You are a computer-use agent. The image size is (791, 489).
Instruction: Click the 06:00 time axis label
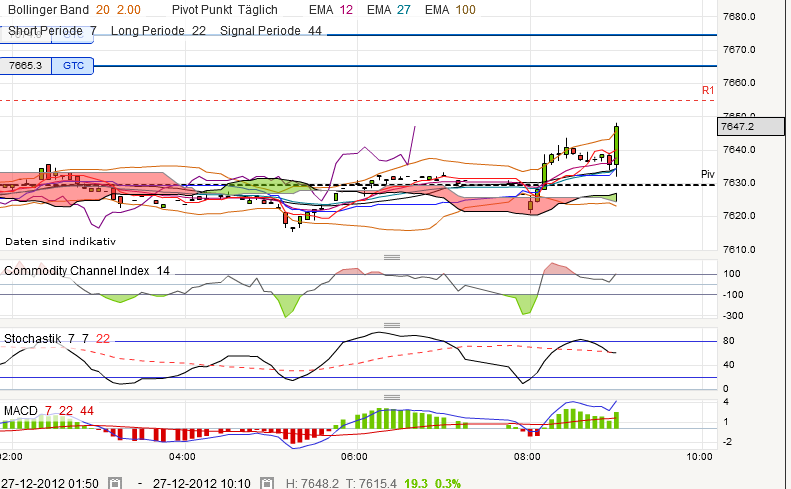coord(354,457)
